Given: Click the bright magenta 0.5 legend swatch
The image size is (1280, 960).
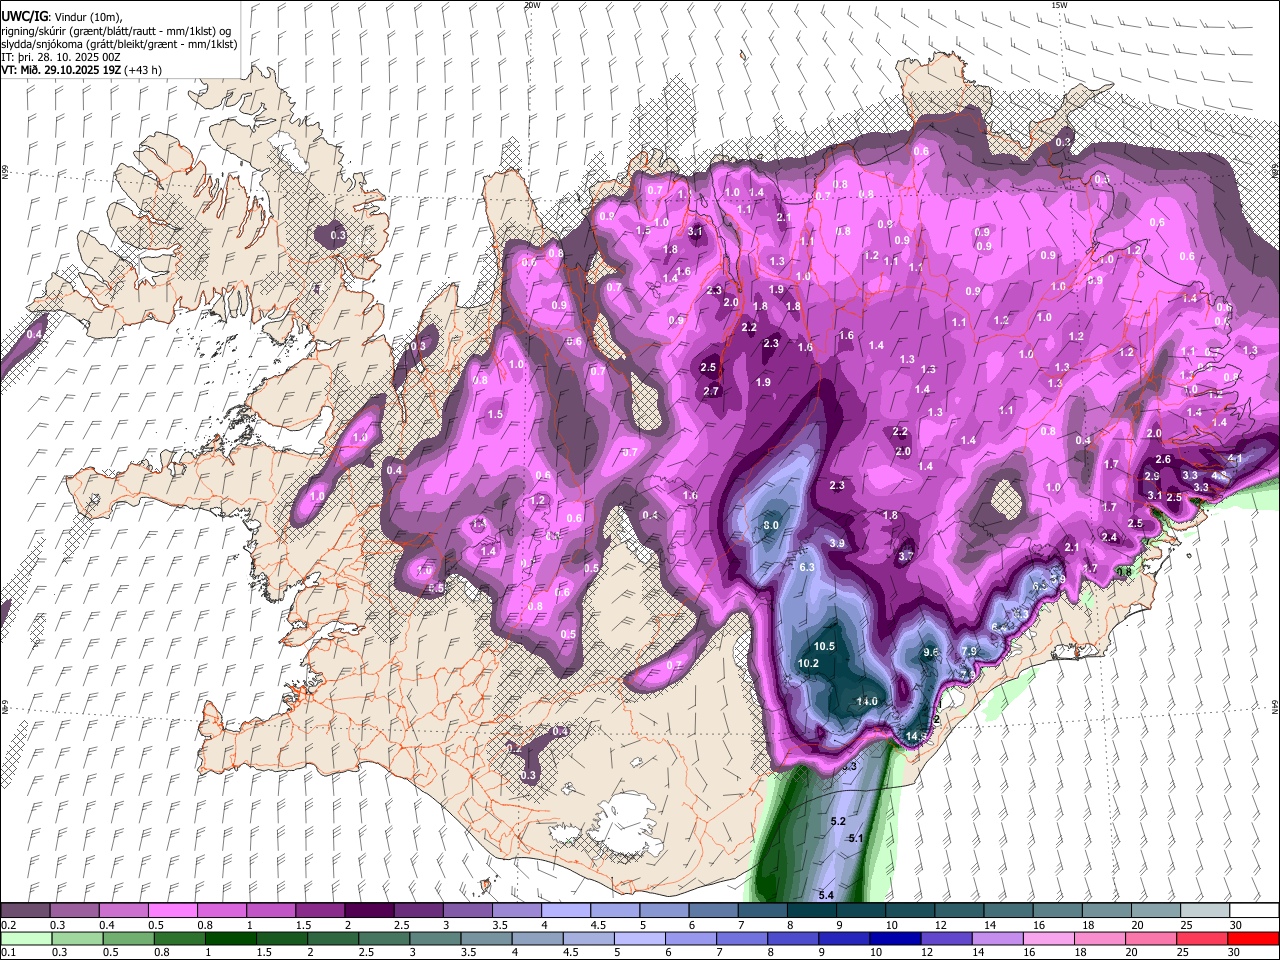Looking at the screenshot, I should click(x=172, y=911).
